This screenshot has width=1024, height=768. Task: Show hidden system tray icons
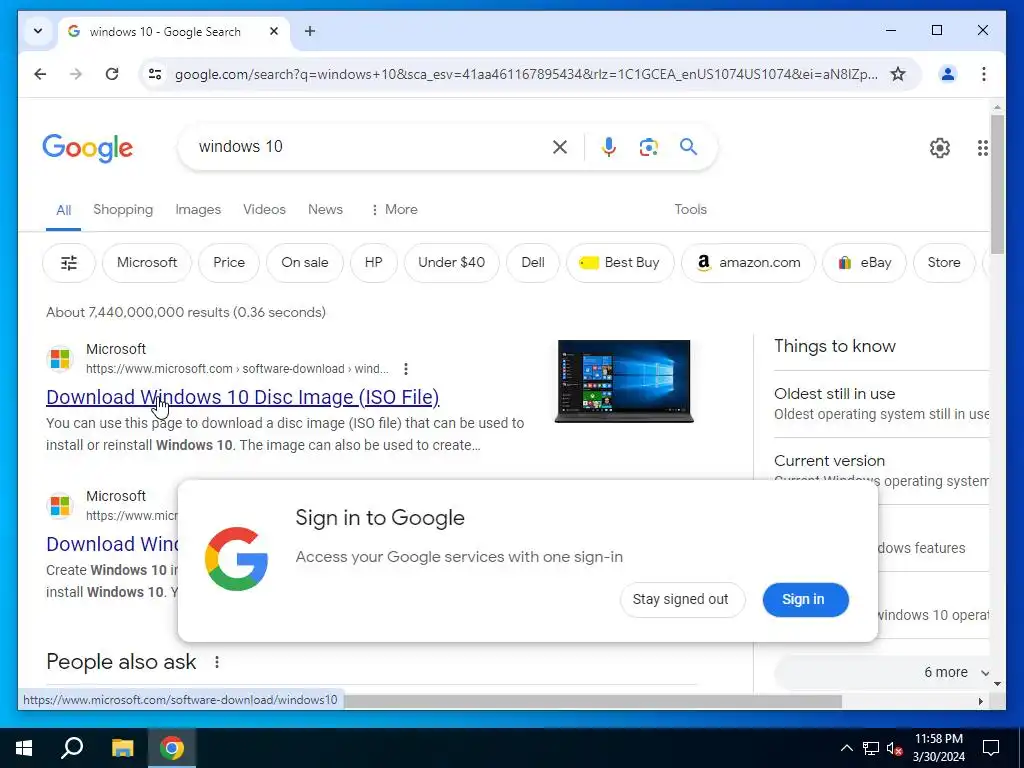pos(846,748)
